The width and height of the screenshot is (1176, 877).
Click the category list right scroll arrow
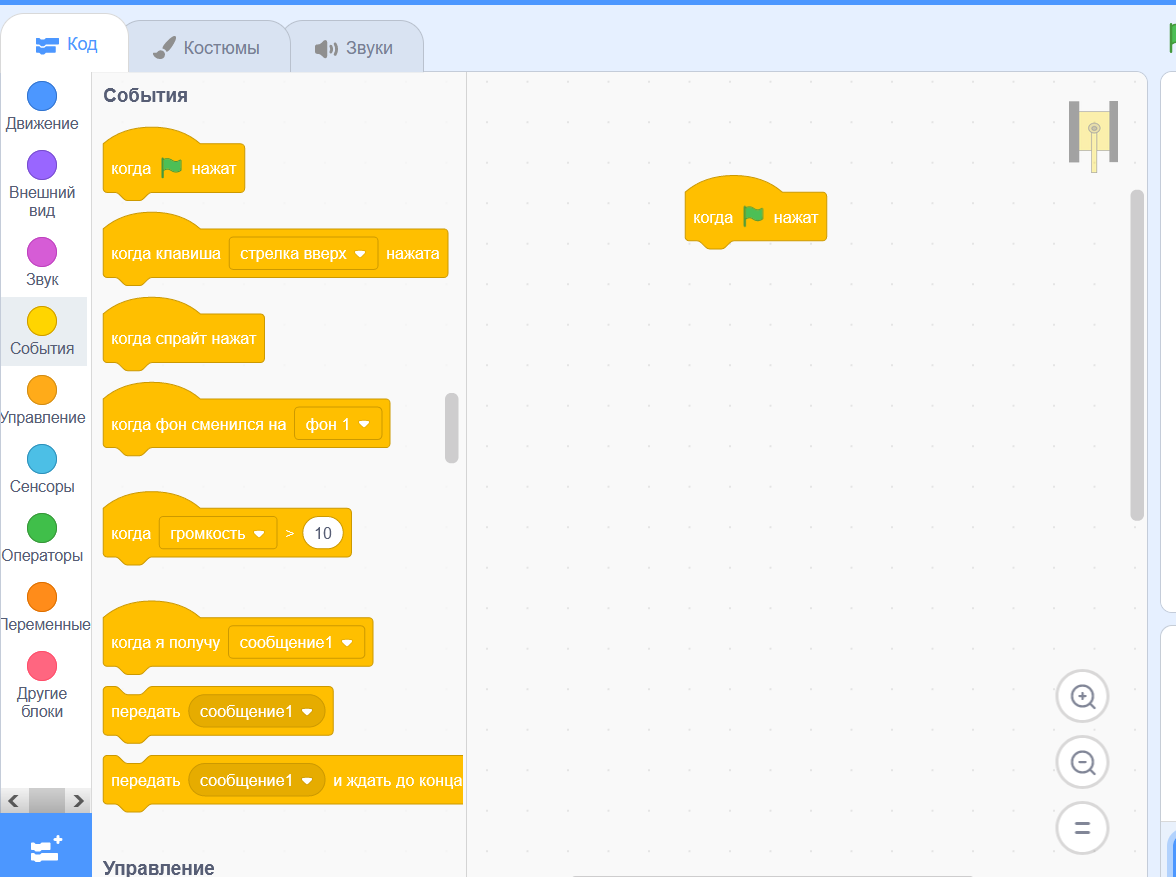click(78, 801)
